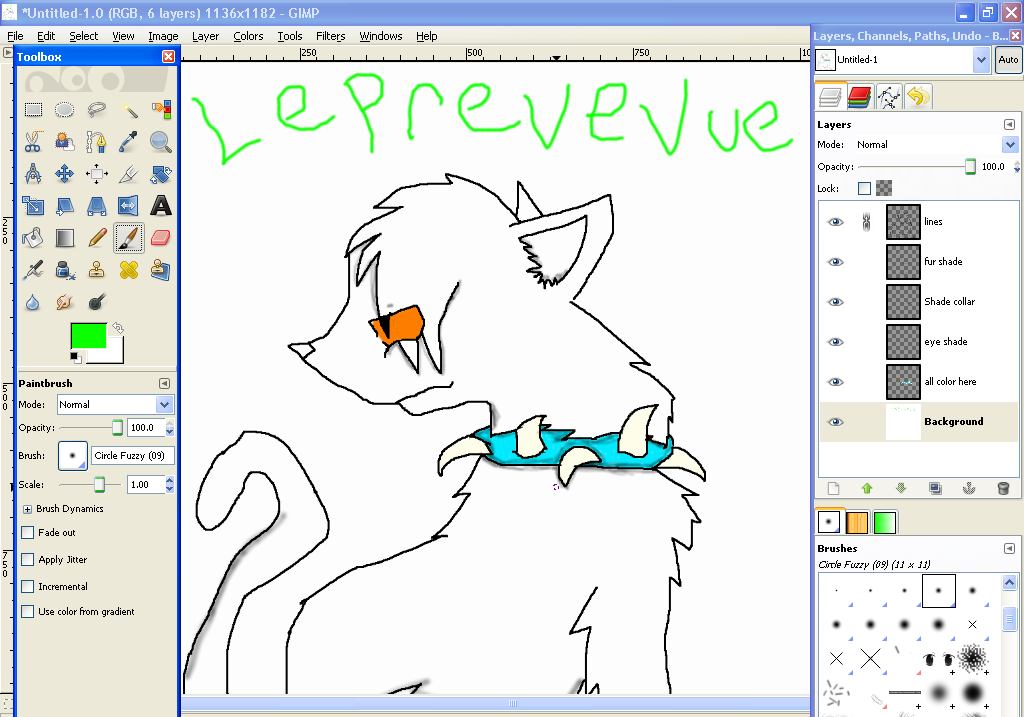Select the Flip tool

click(x=129, y=206)
